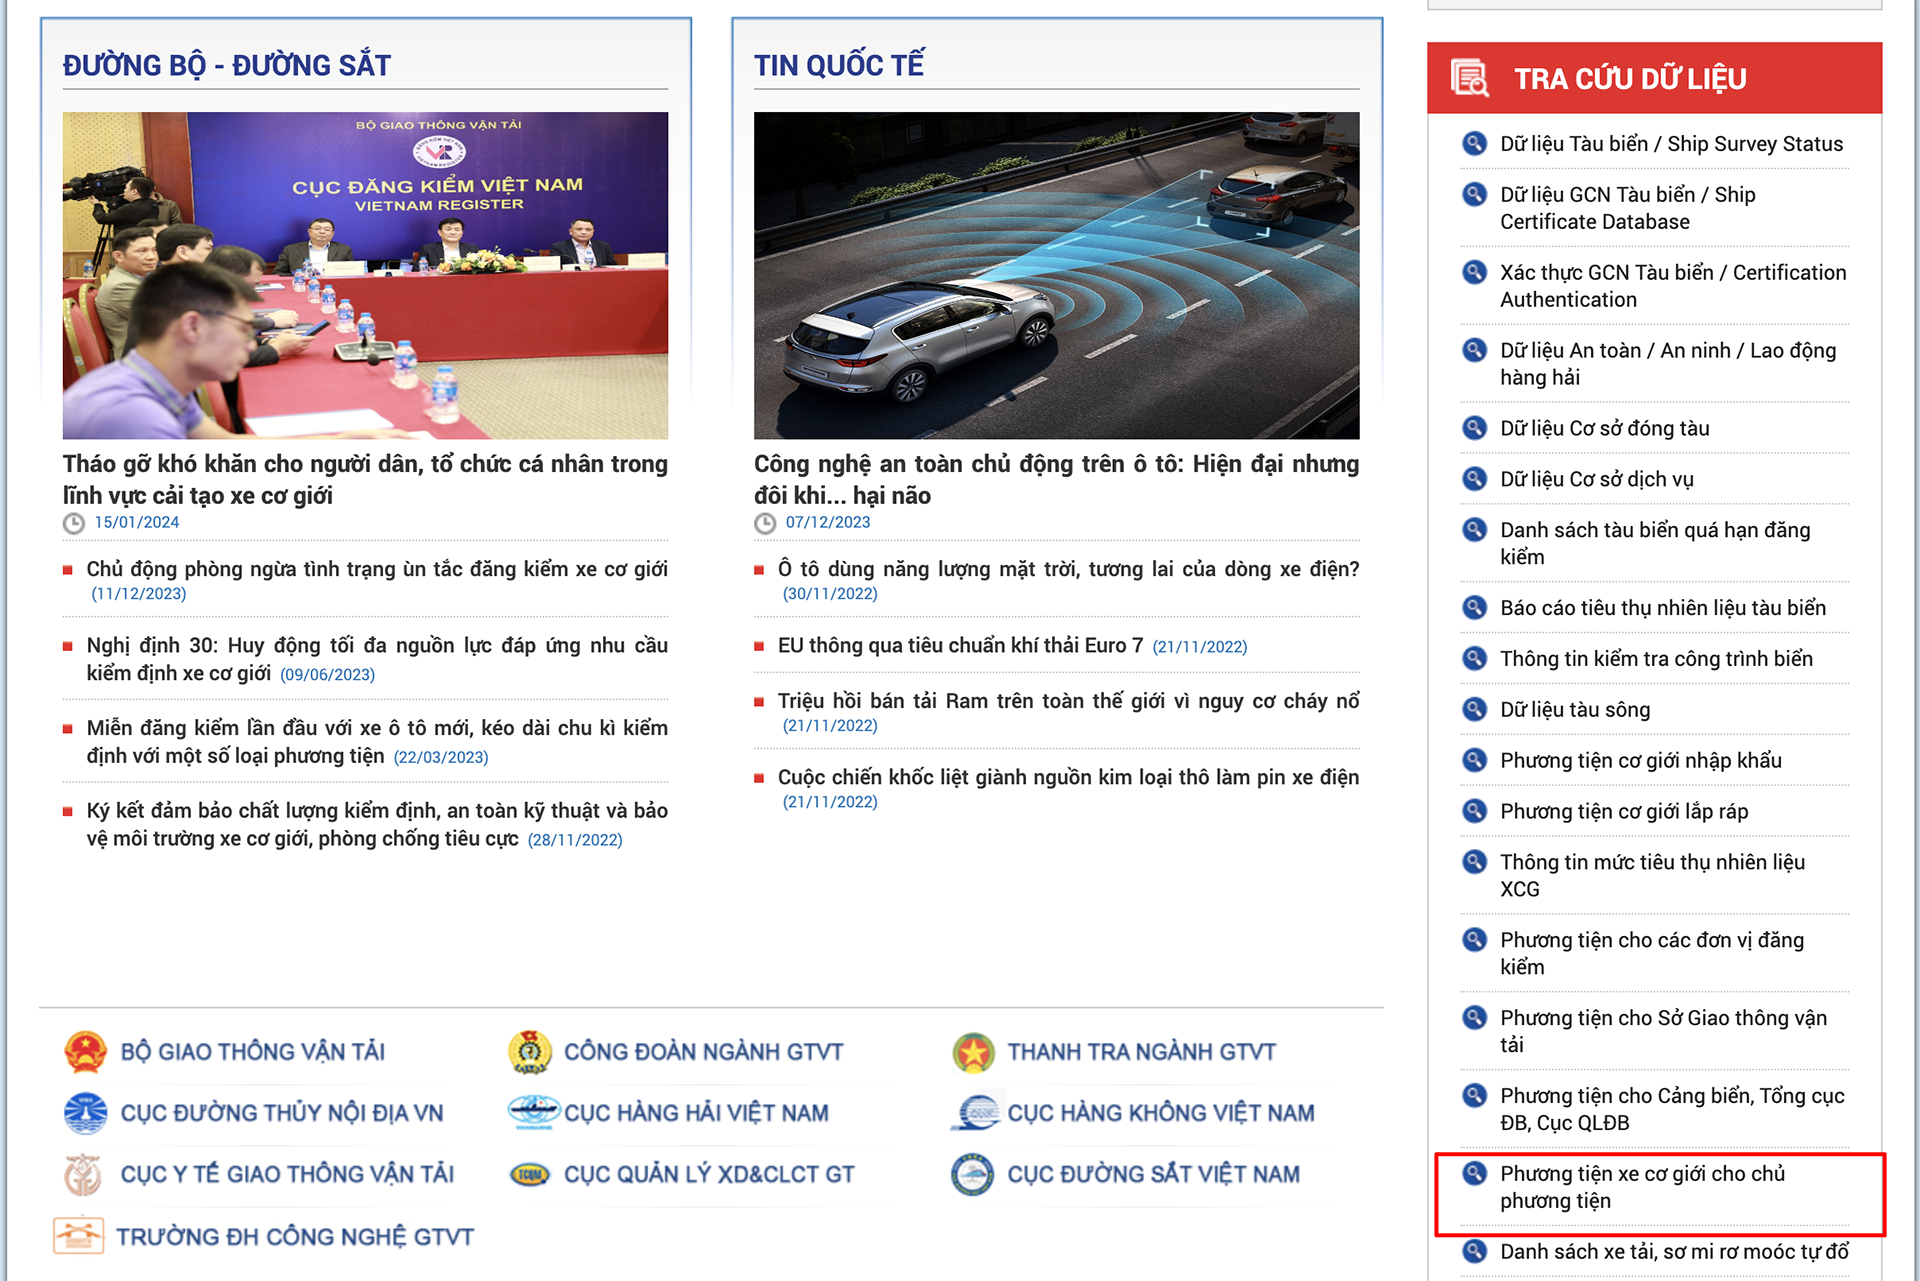Viewport: 1920px width, 1281px height.
Task: Click the clock icon next to 15/01/2024
Action: pyautogui.click(x=72, y=522)
